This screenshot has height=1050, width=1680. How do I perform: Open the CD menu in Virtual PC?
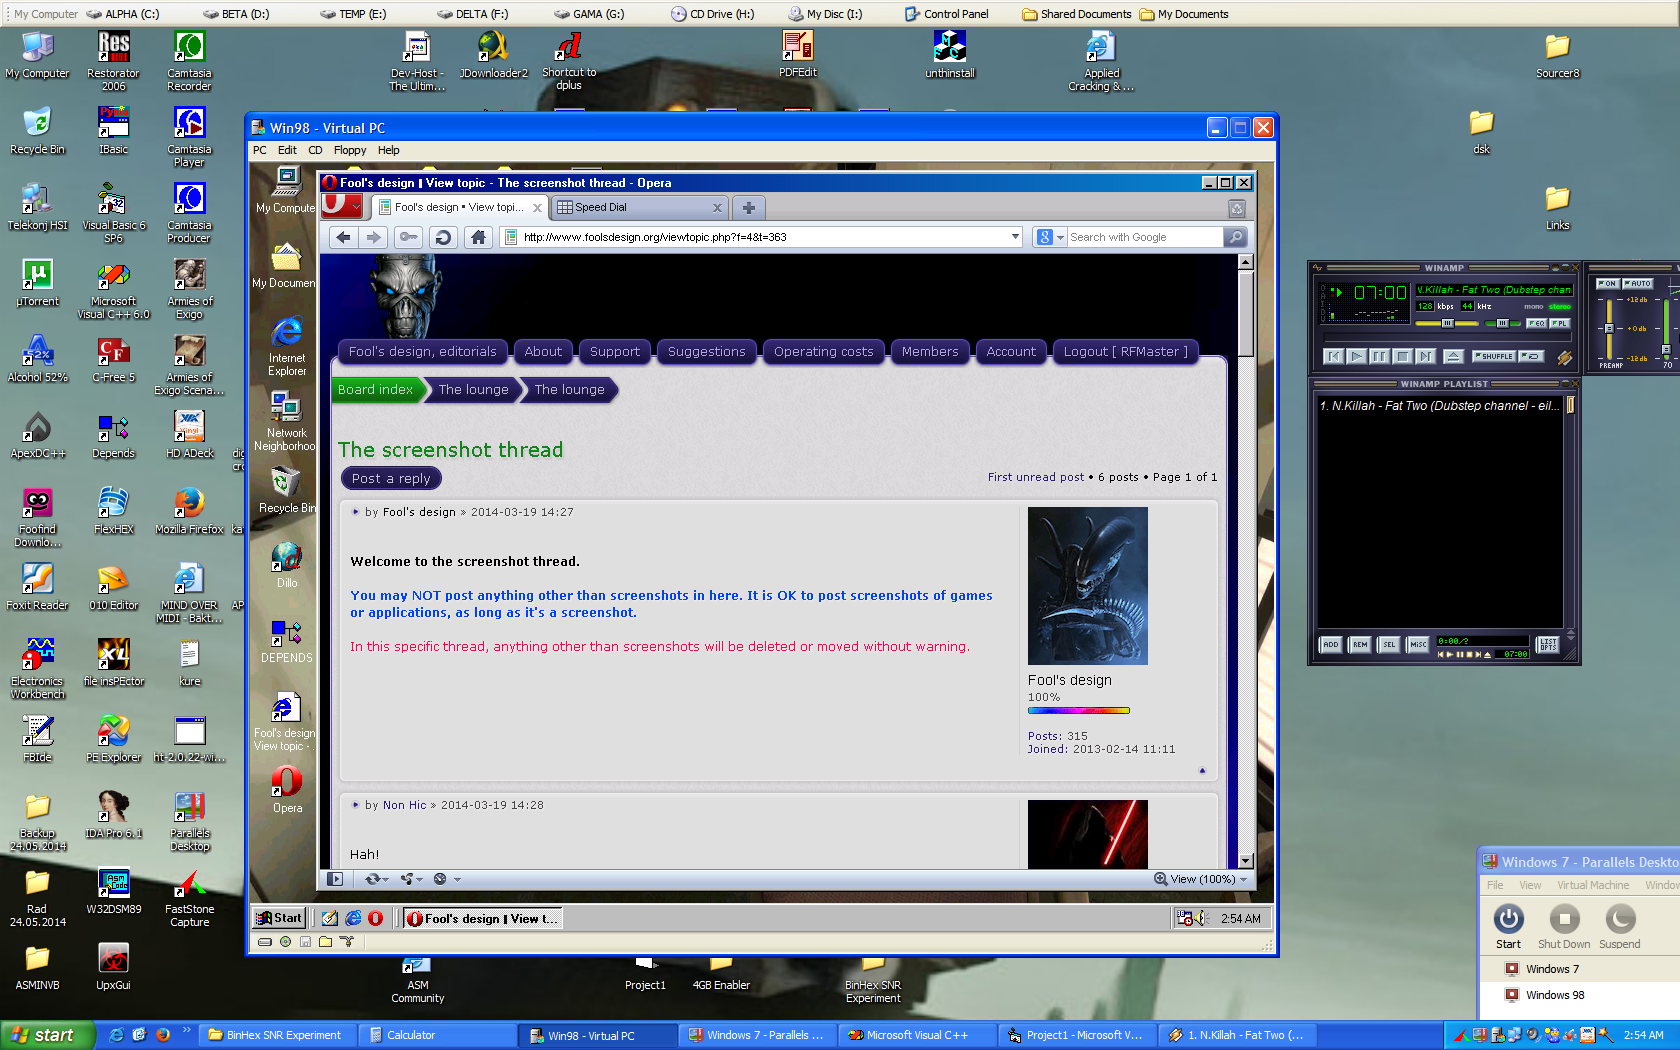point(315,150)
